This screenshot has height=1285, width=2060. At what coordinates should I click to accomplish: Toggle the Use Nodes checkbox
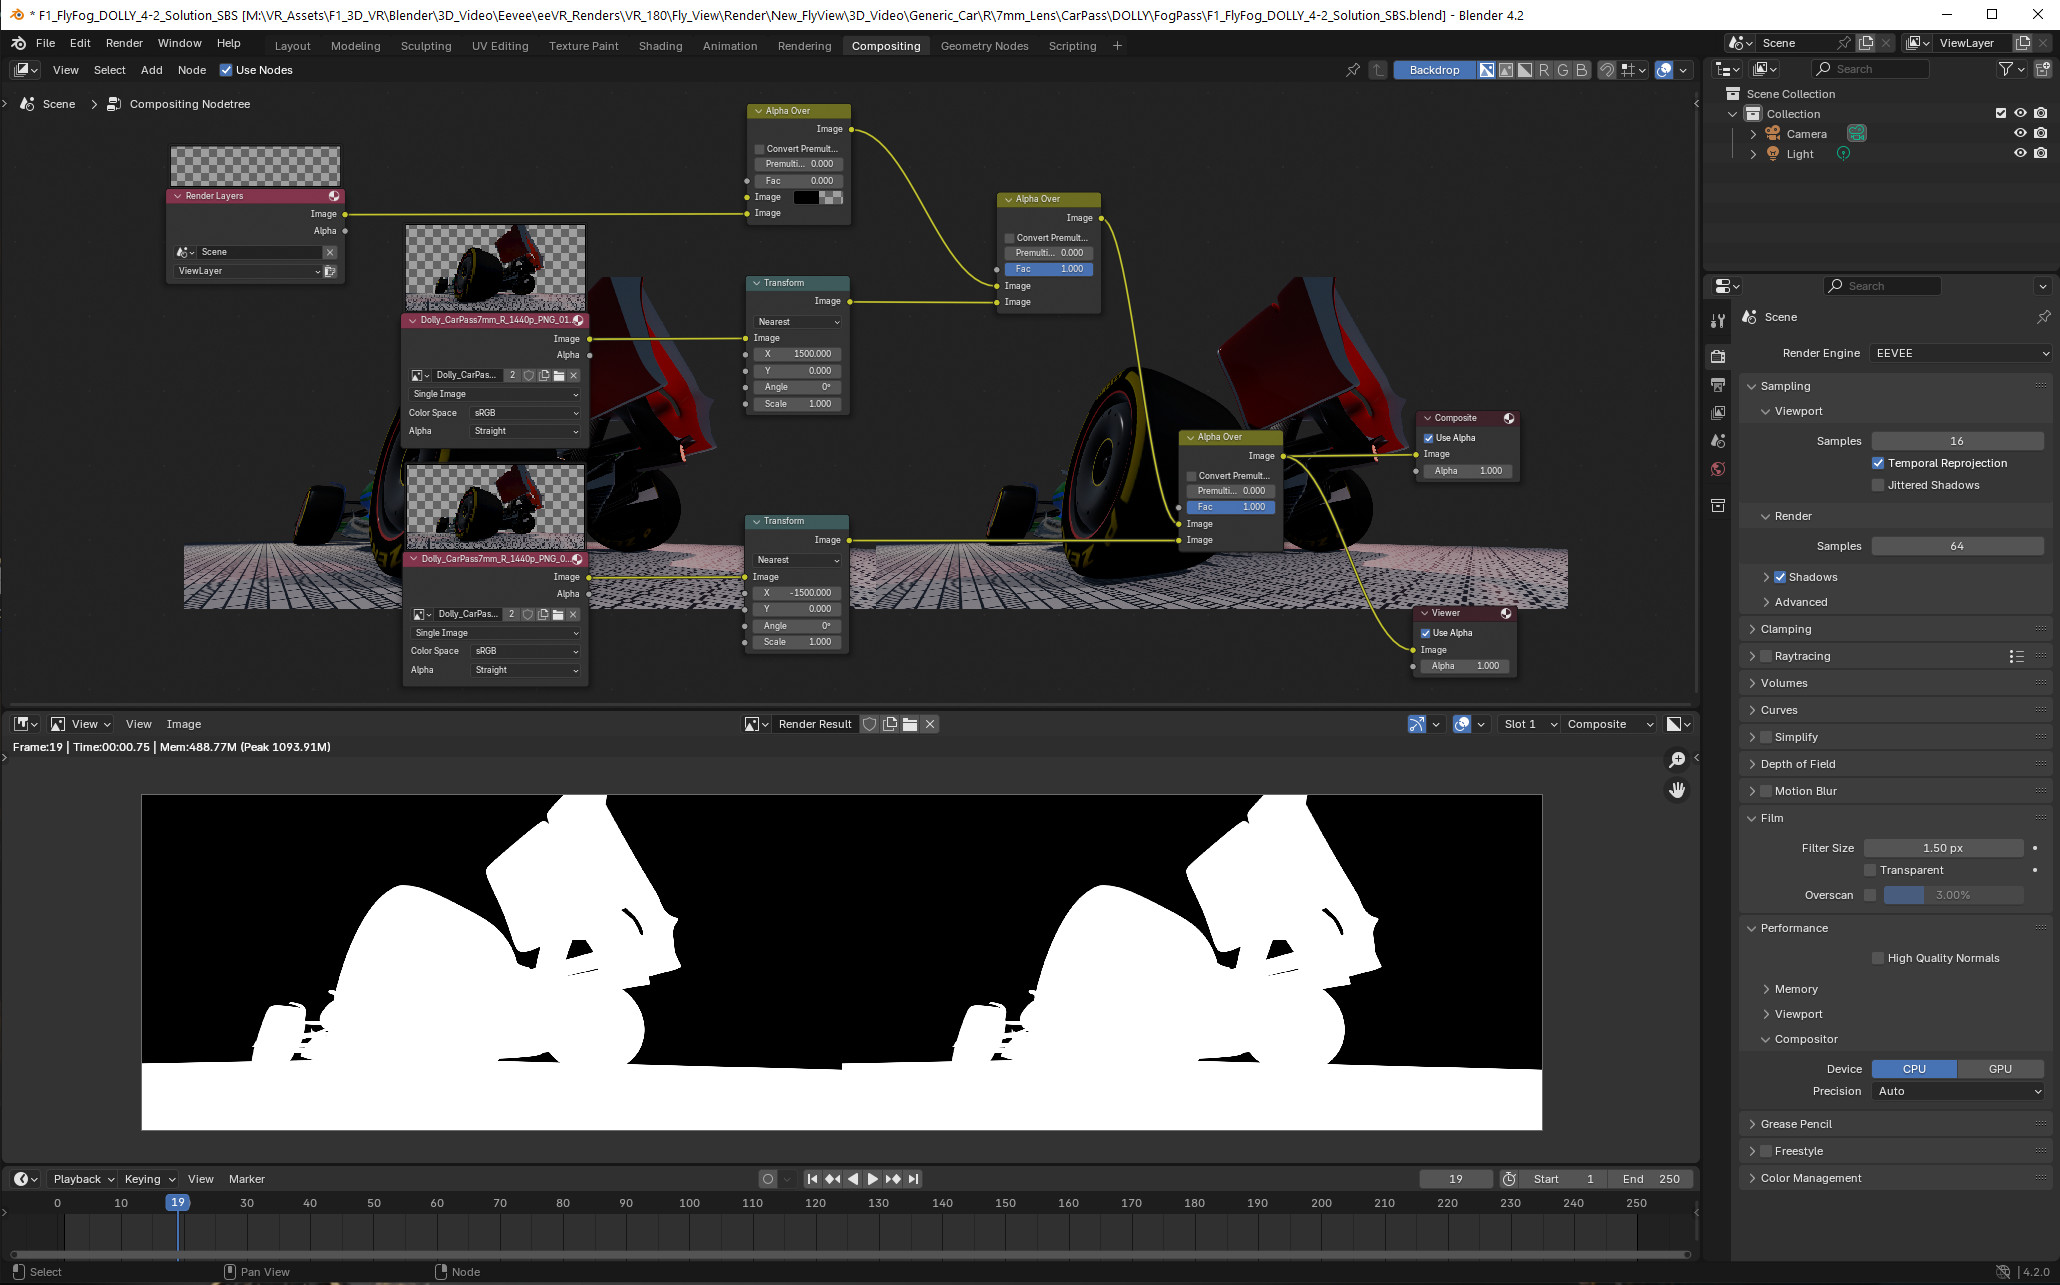click(x=226, y=70)
